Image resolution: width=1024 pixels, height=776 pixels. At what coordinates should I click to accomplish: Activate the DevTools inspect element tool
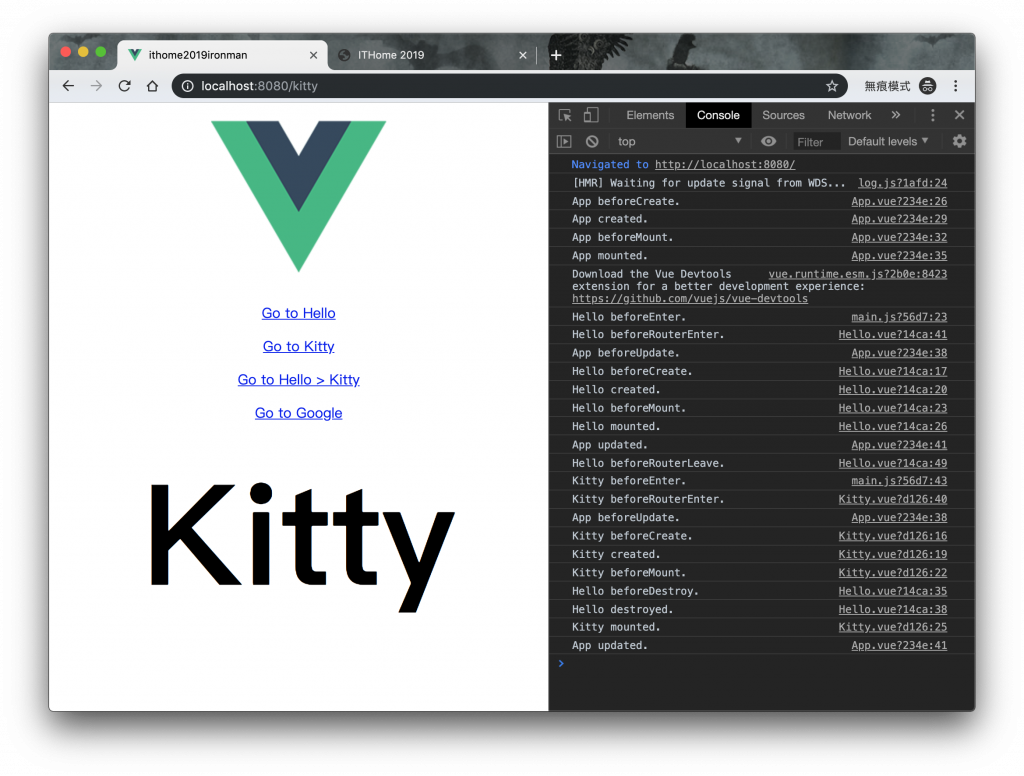(x=565, y=115)
